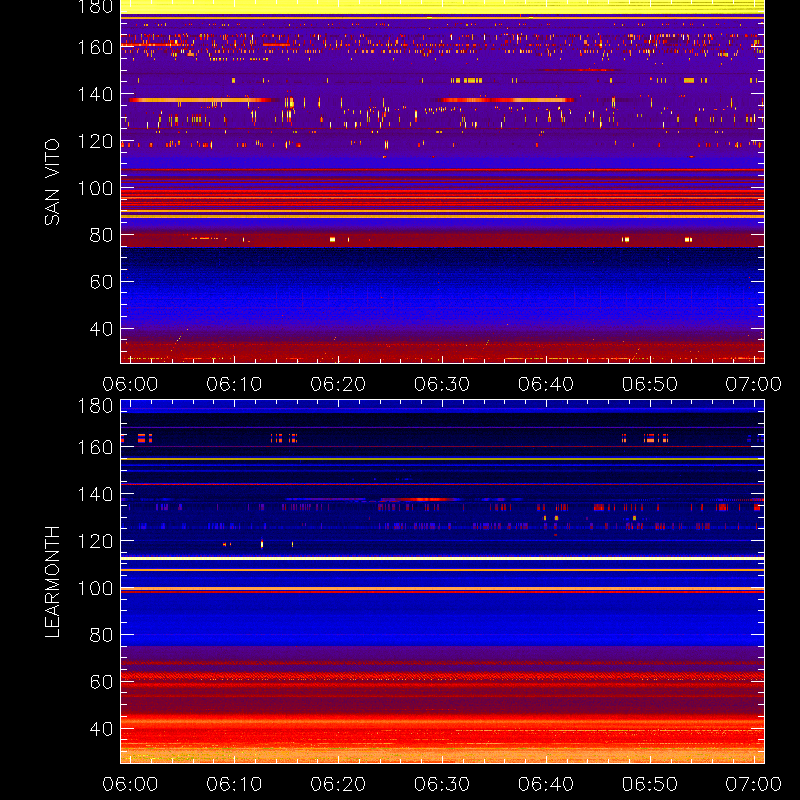Choose 06:50 time label under Learmonth plot

(x=650, y=784)
